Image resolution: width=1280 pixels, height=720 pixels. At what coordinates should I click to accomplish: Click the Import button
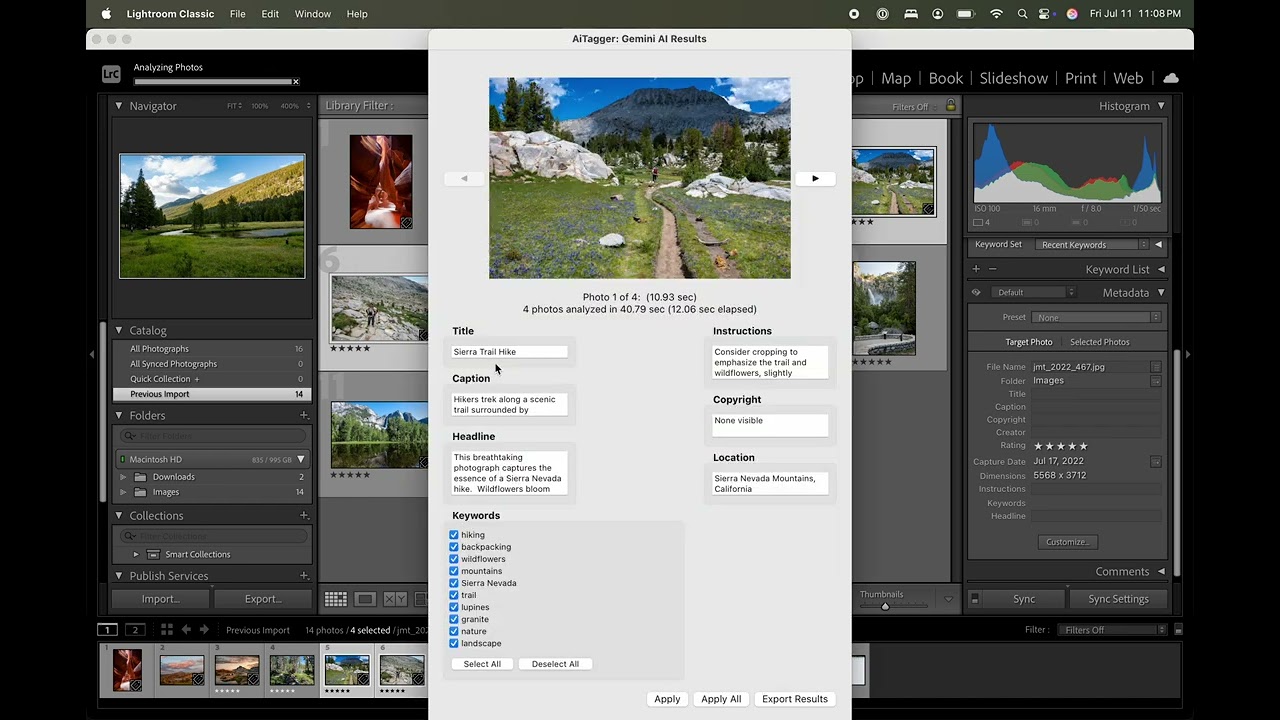(160, 599)
